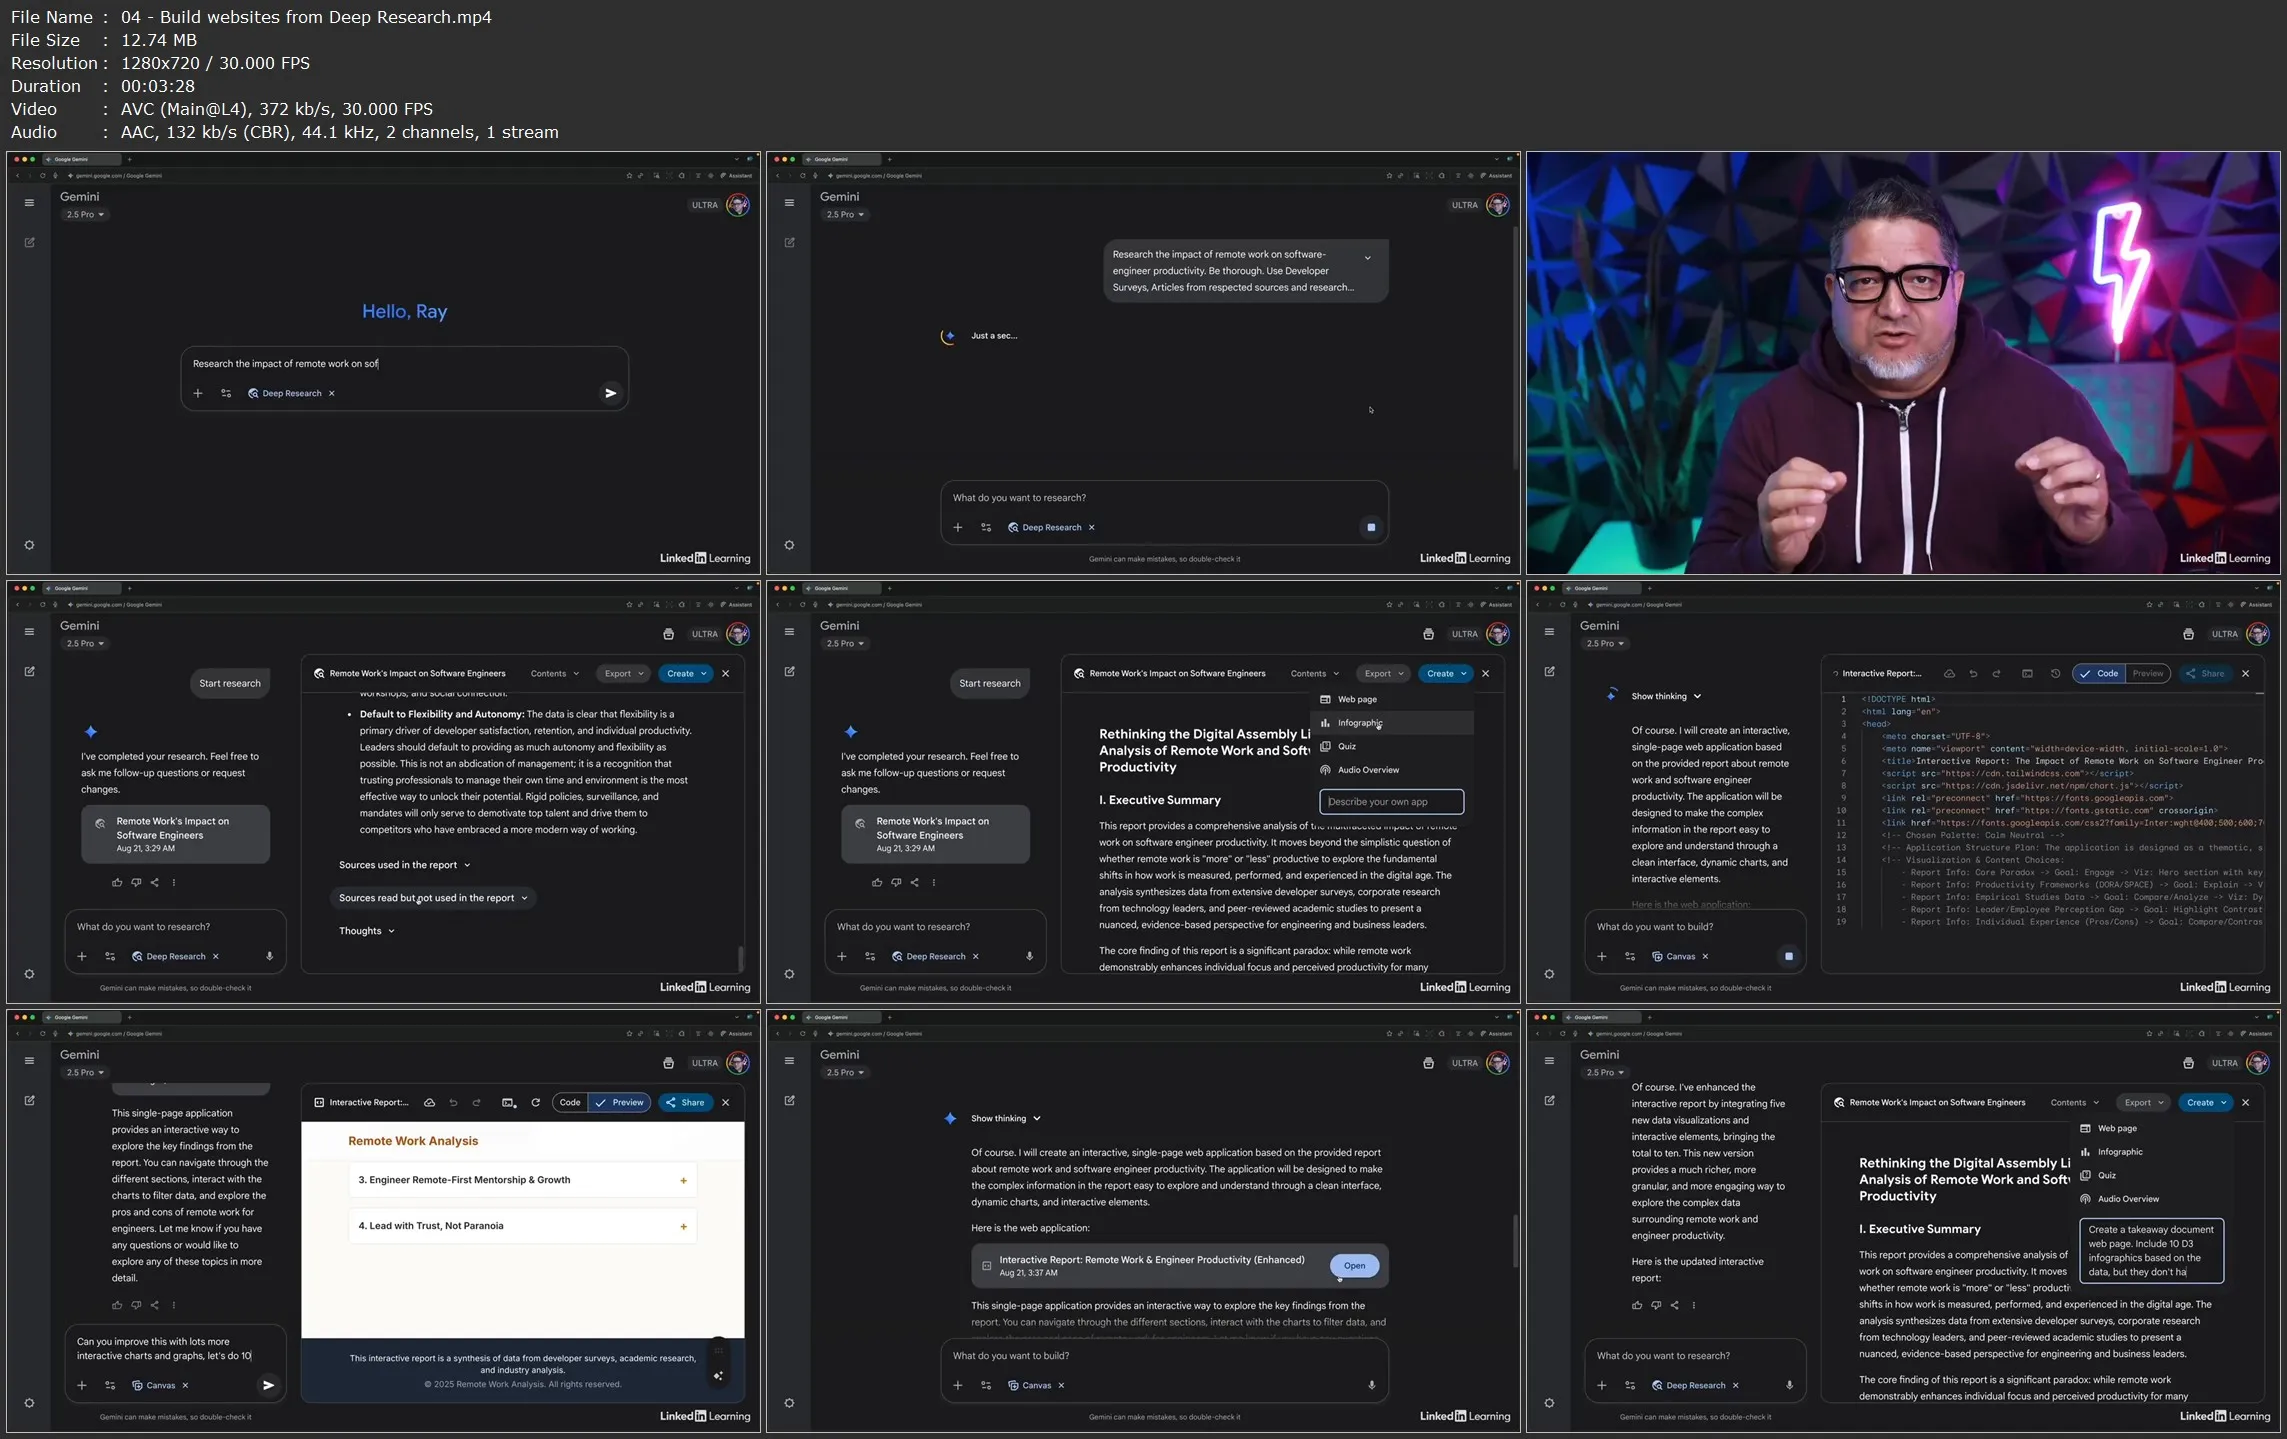Open version history clock icon in the HTML code frame
The height and width of the screenshot is (1439, 2287).
click(x=2055, y=673)
